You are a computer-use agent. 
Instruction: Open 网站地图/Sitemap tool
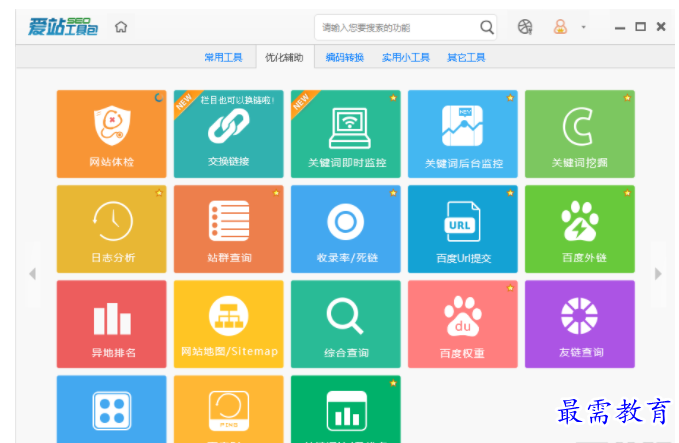(x=229, y=324)
